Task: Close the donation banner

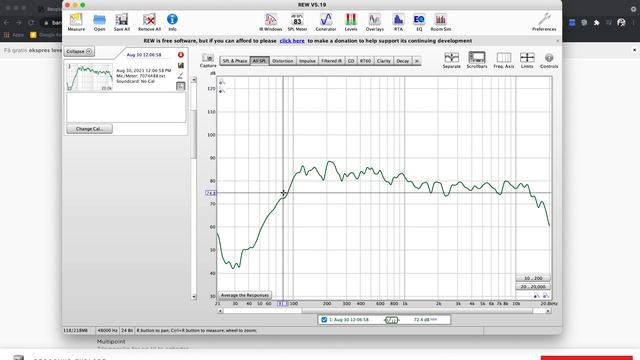Action: pos(558,41)
